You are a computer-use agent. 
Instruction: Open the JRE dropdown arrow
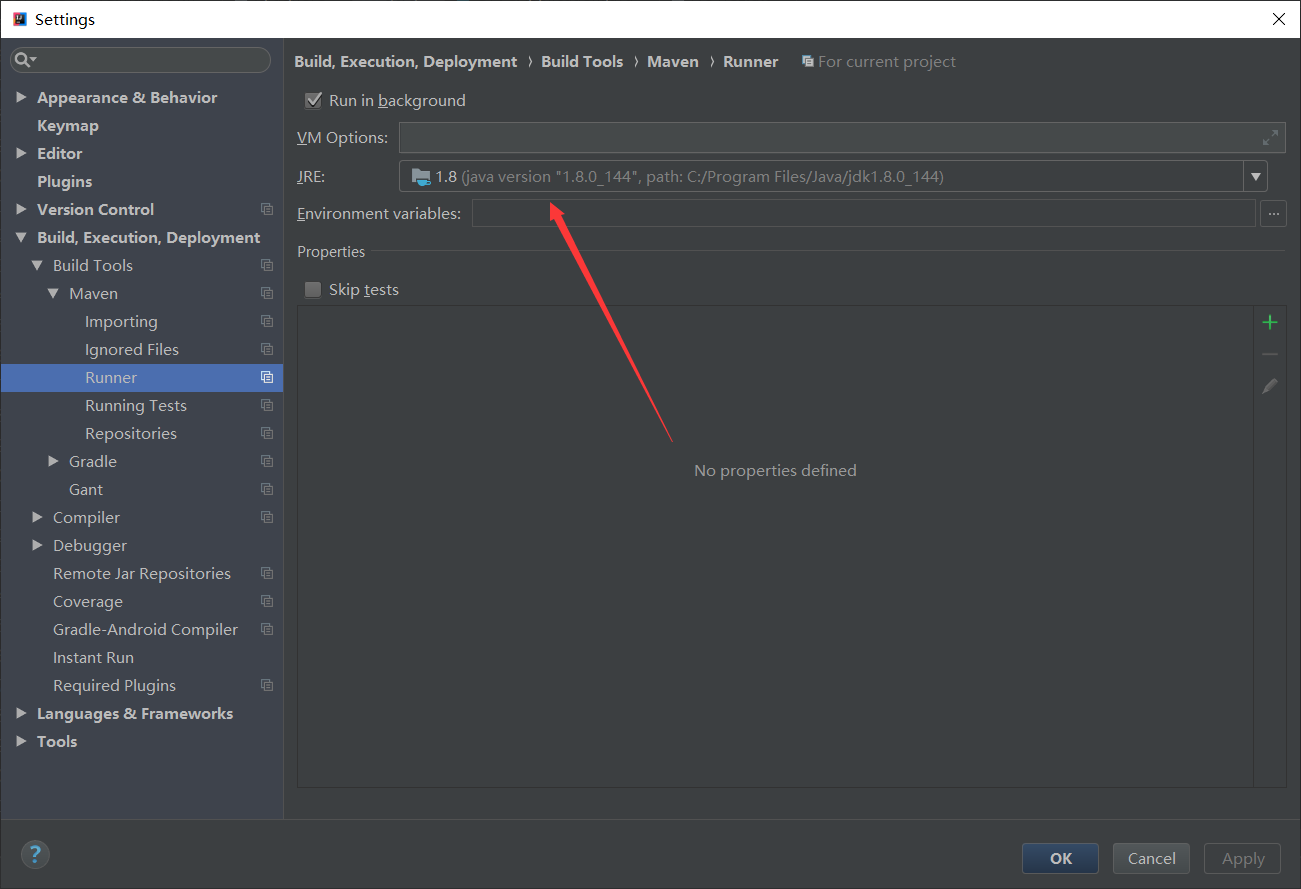pos(1256,177)
